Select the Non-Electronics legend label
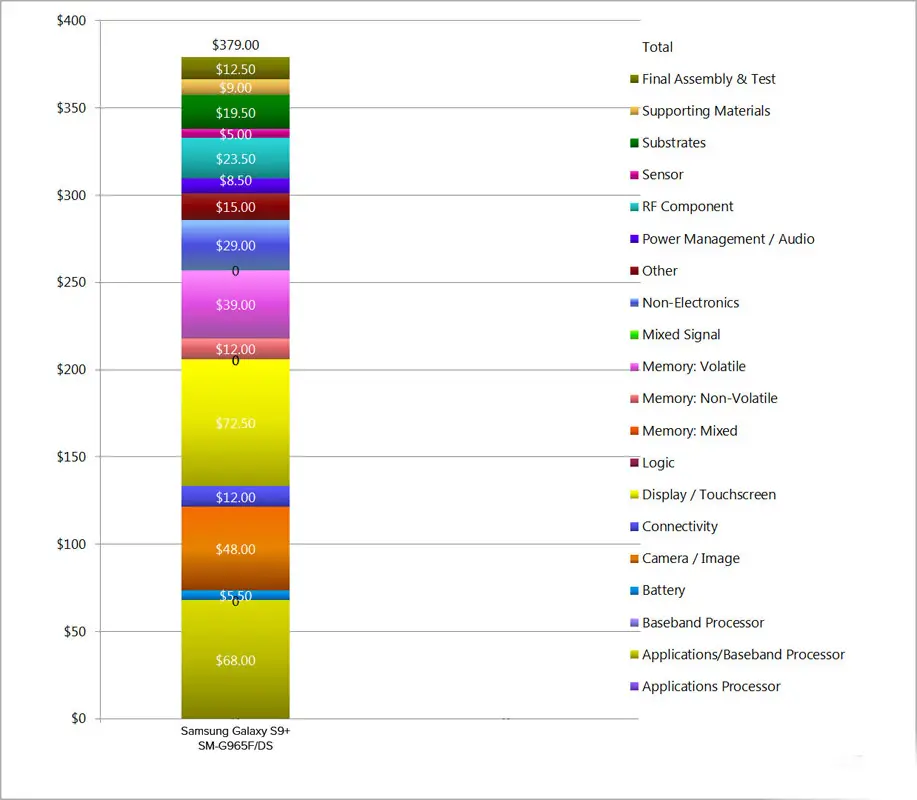Screen dimensions: 917x800 (691, 302)
